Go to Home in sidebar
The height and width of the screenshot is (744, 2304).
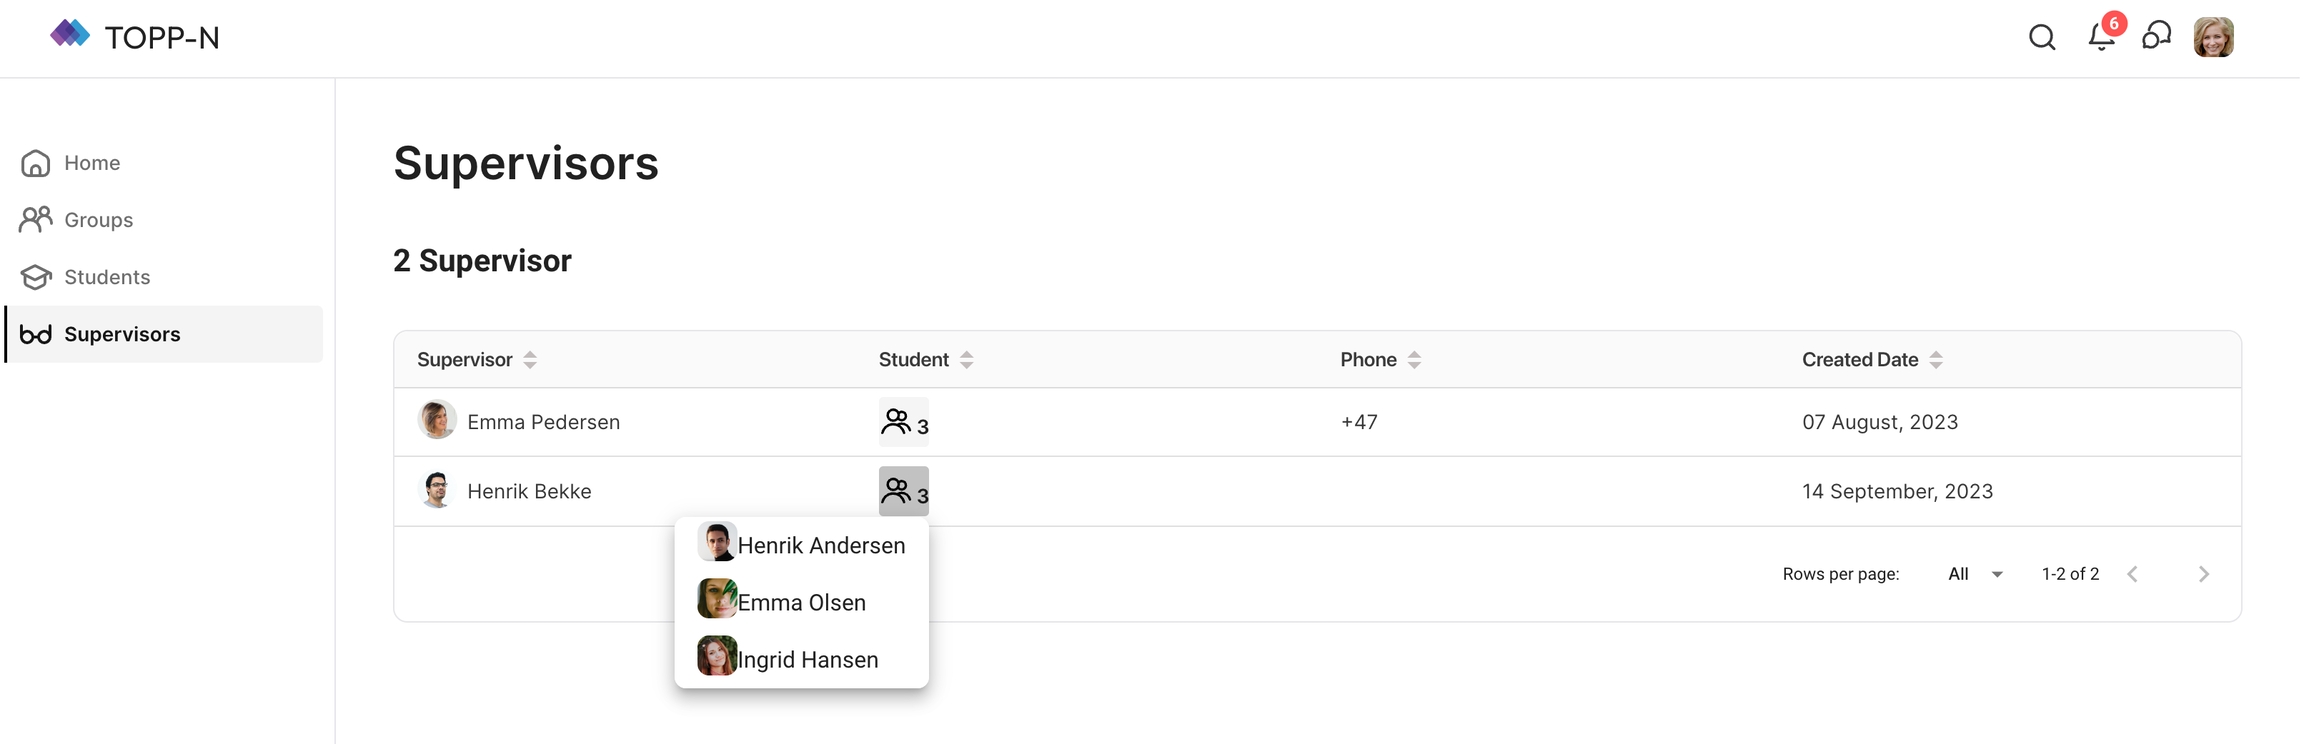(x=91, y=163)
